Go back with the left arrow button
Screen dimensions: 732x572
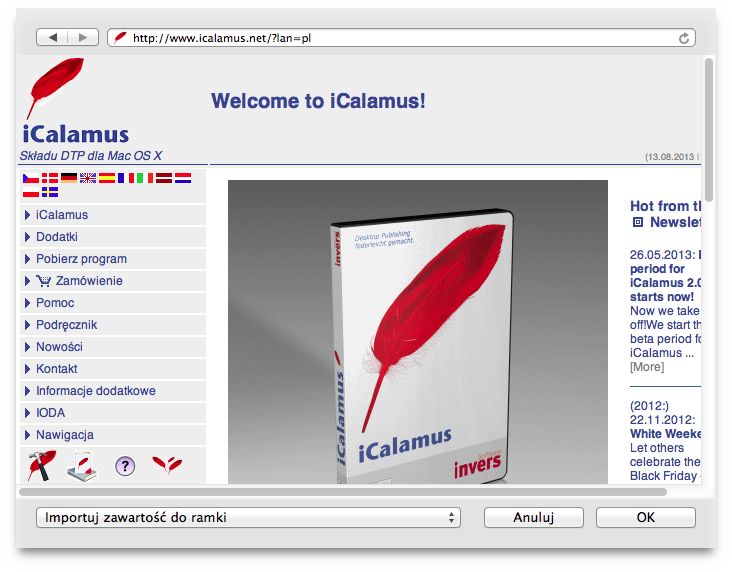click(52, 37)
